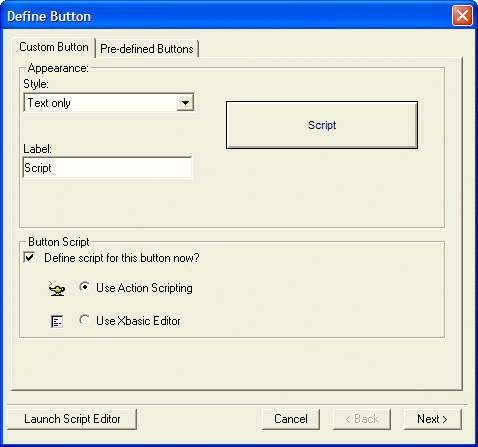Uncheck the Define script for this button checkbox
The height and width of the screenshot is (447, 478).
pos(30,258)
